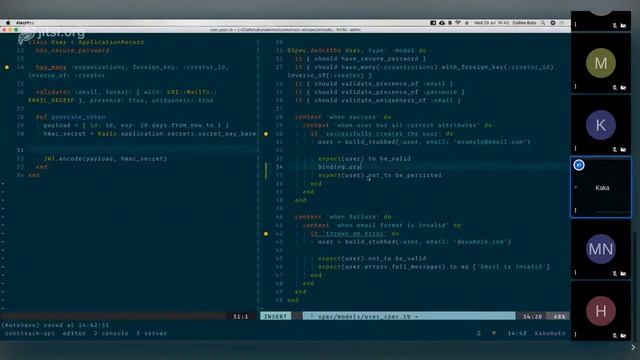This screenshot has width=640, height=360.
Task: Click 'expect(user).not_to be_persisted' line
Action: pos(380,175)
